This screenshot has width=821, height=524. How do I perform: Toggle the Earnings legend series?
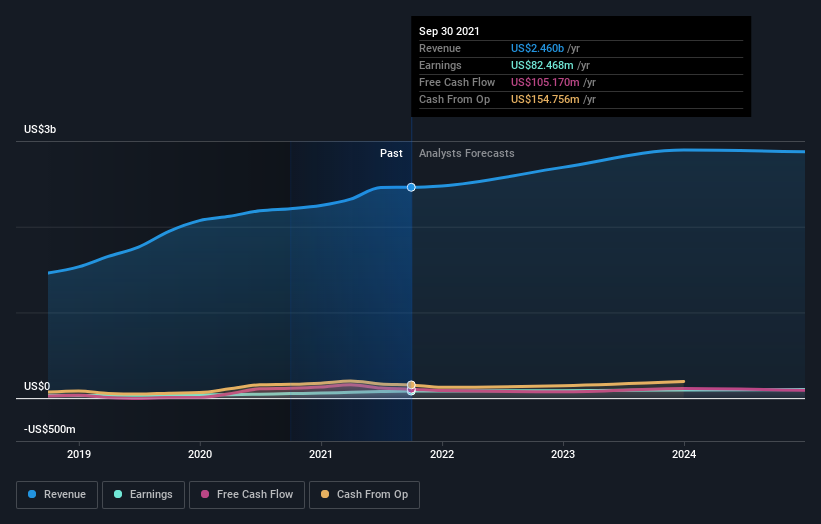point(143,495)
